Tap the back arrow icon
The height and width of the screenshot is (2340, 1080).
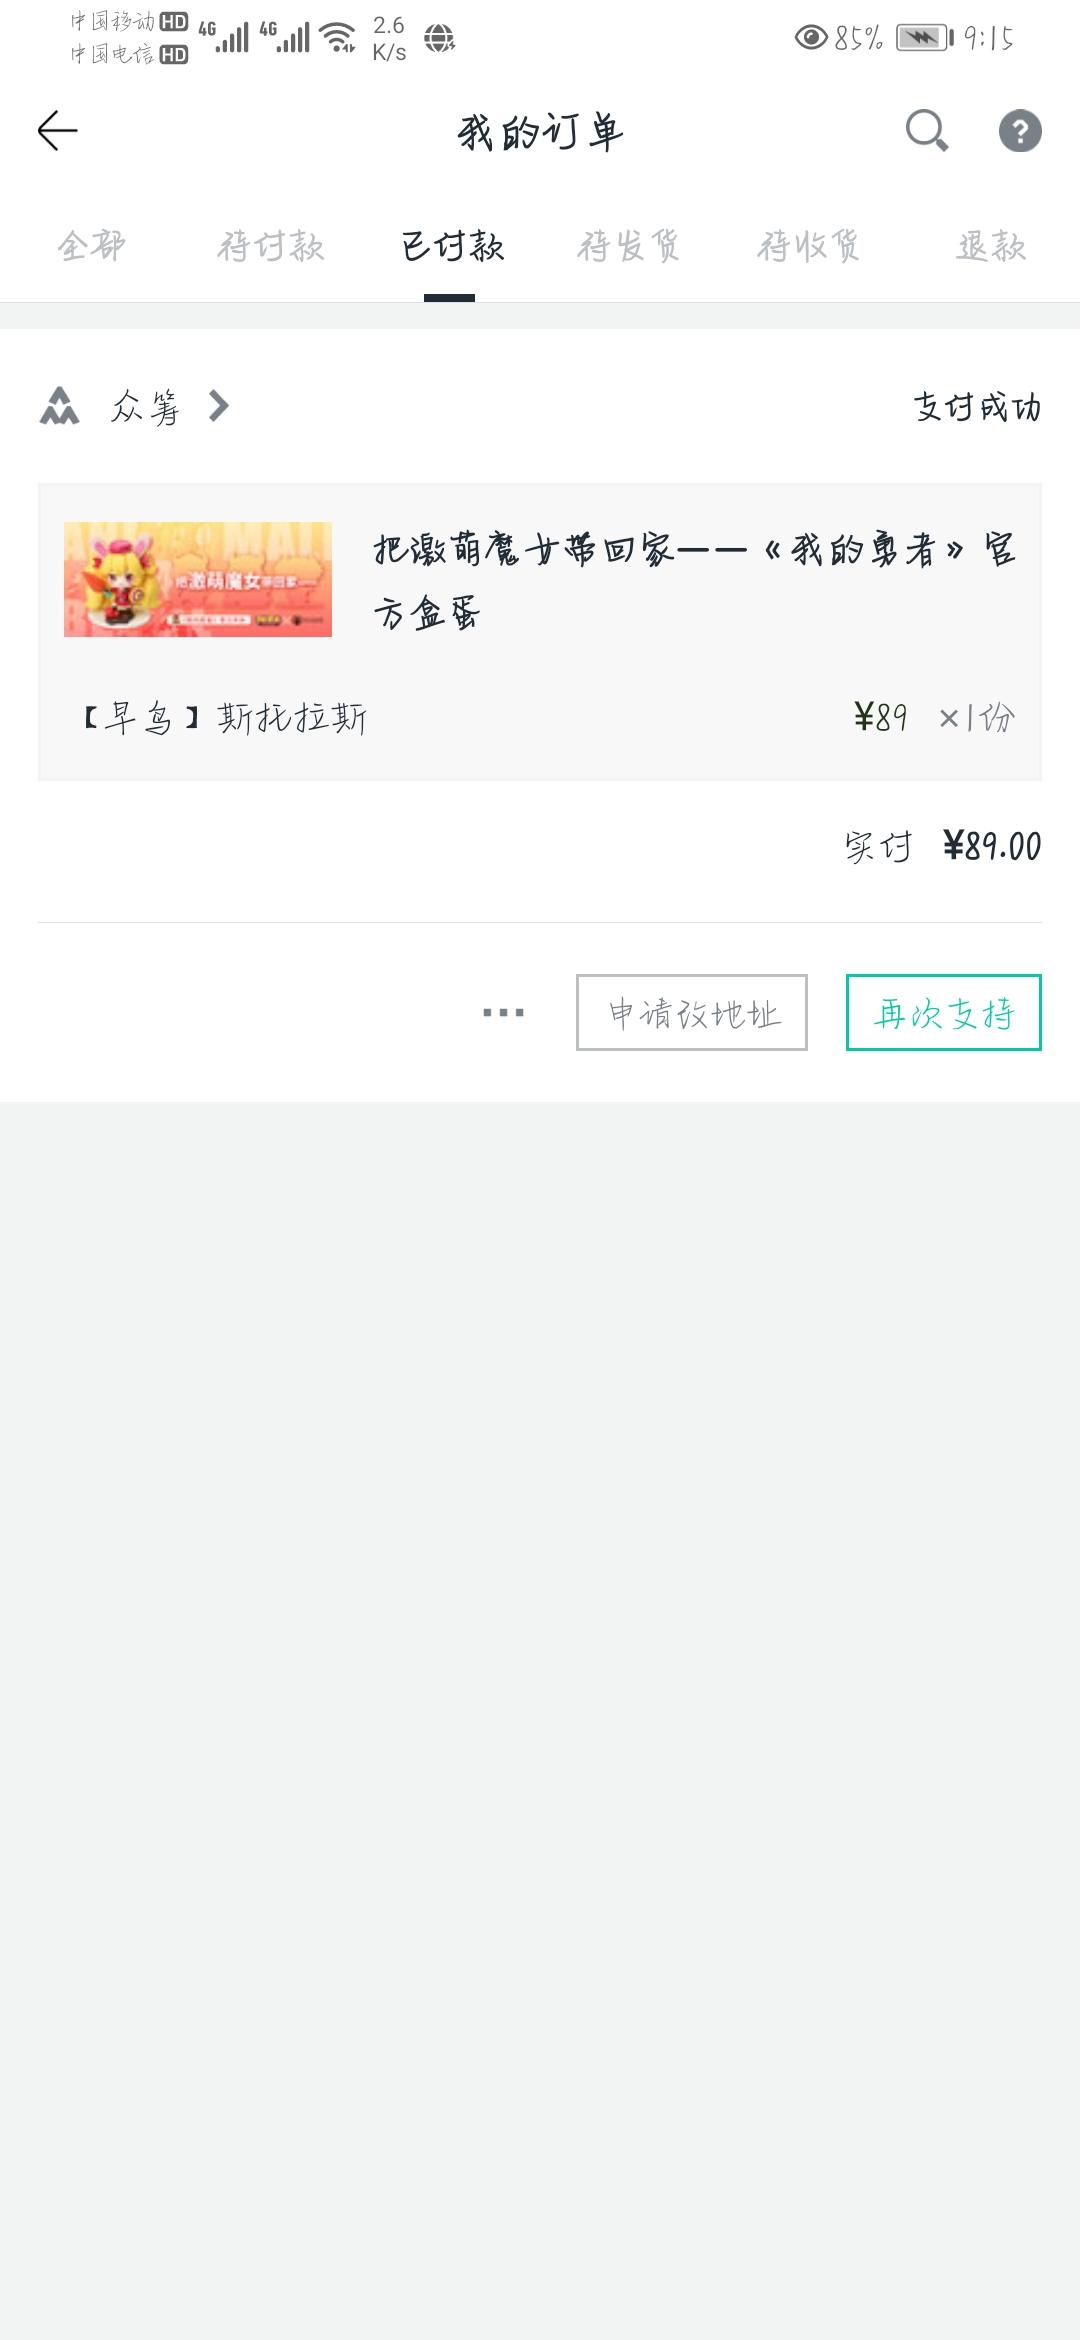point(57,131)
